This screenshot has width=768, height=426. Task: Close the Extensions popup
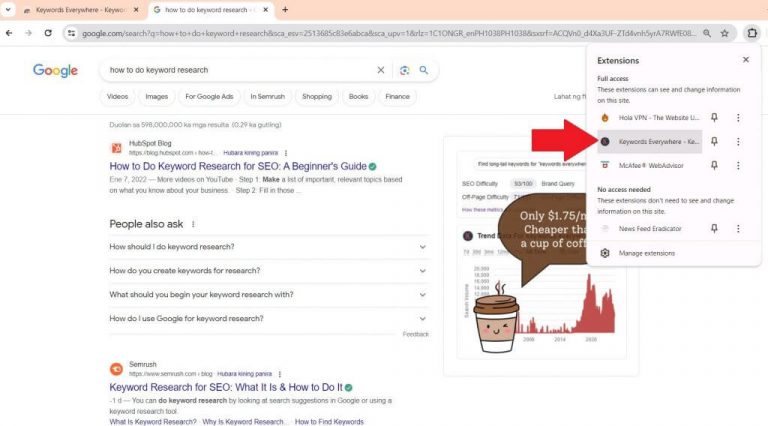(x=746, y=60)
